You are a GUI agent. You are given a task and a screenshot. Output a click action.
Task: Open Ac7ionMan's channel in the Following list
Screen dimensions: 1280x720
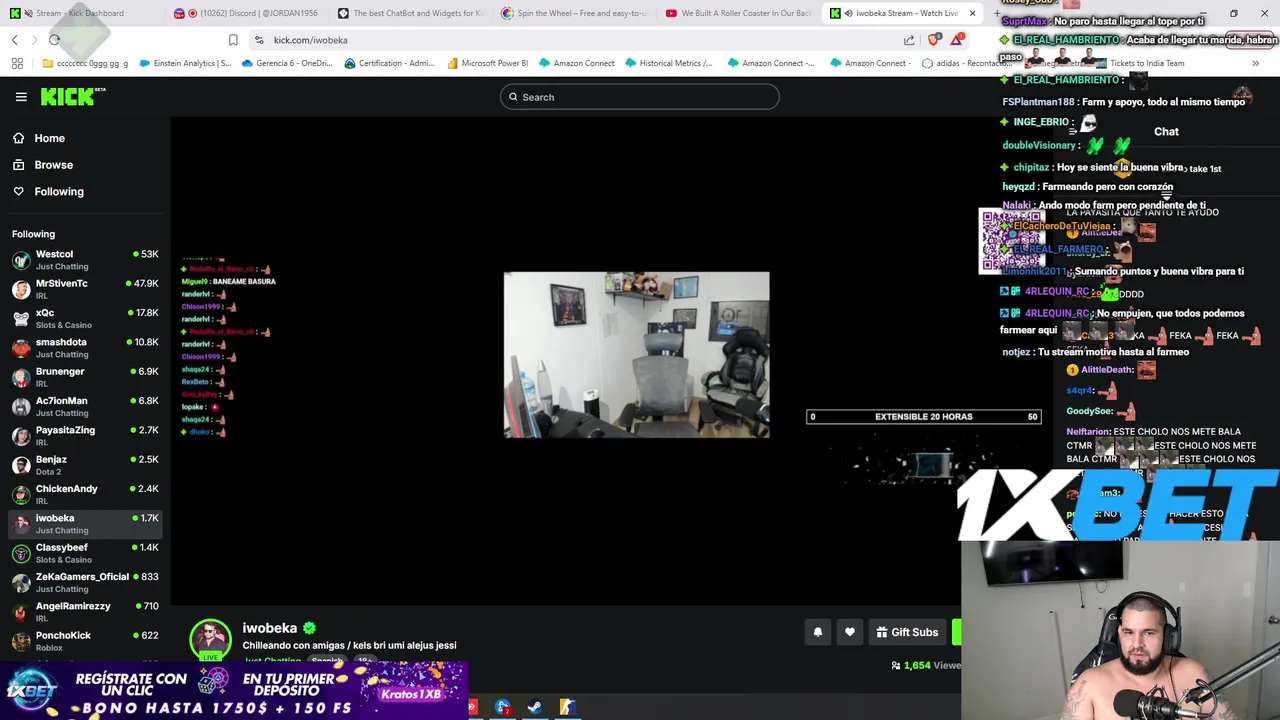[85, 407]
